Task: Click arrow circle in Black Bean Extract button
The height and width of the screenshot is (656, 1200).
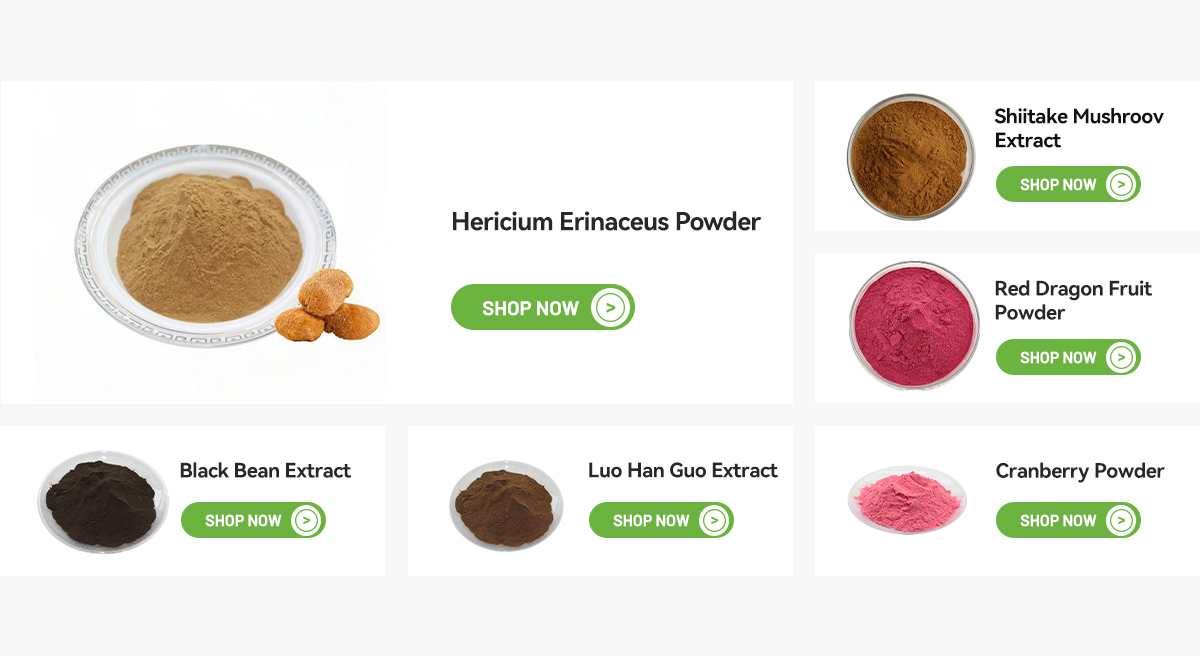Action: click(x=307, y=520)
